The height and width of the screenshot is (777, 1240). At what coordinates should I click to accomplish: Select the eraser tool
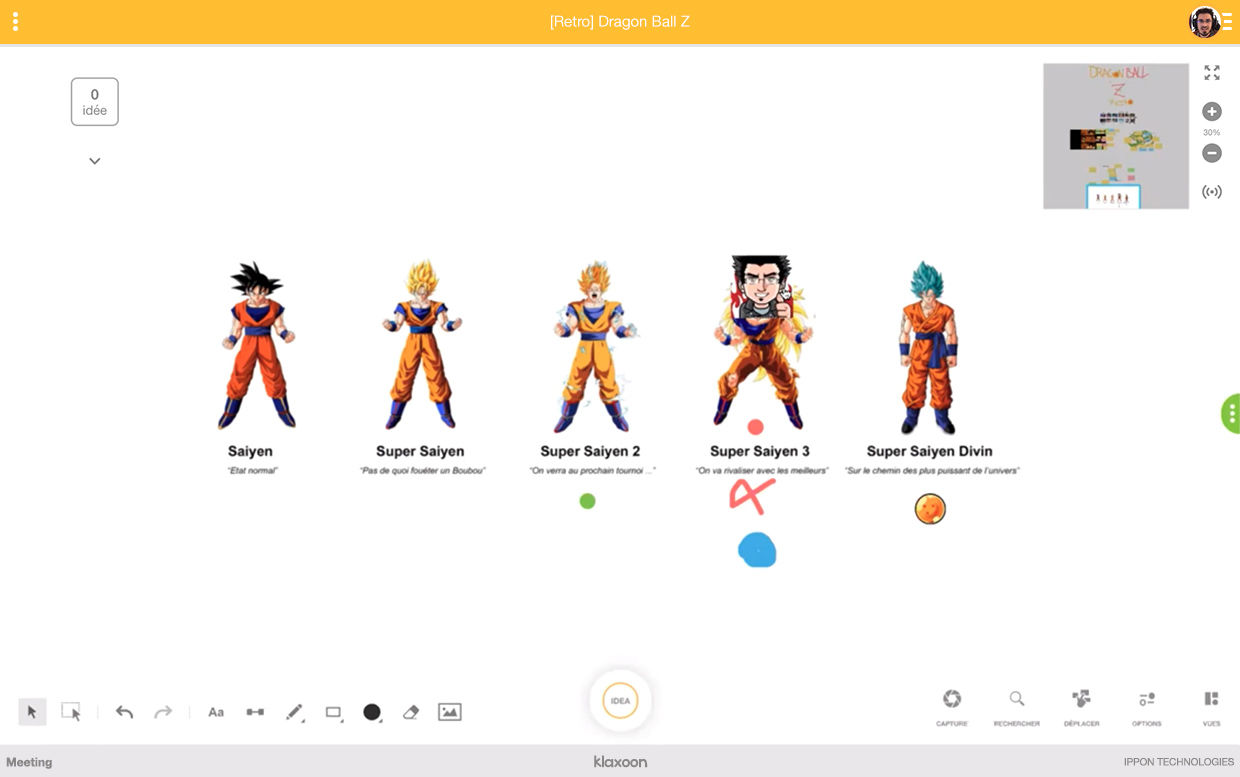[x=411, y=712]
